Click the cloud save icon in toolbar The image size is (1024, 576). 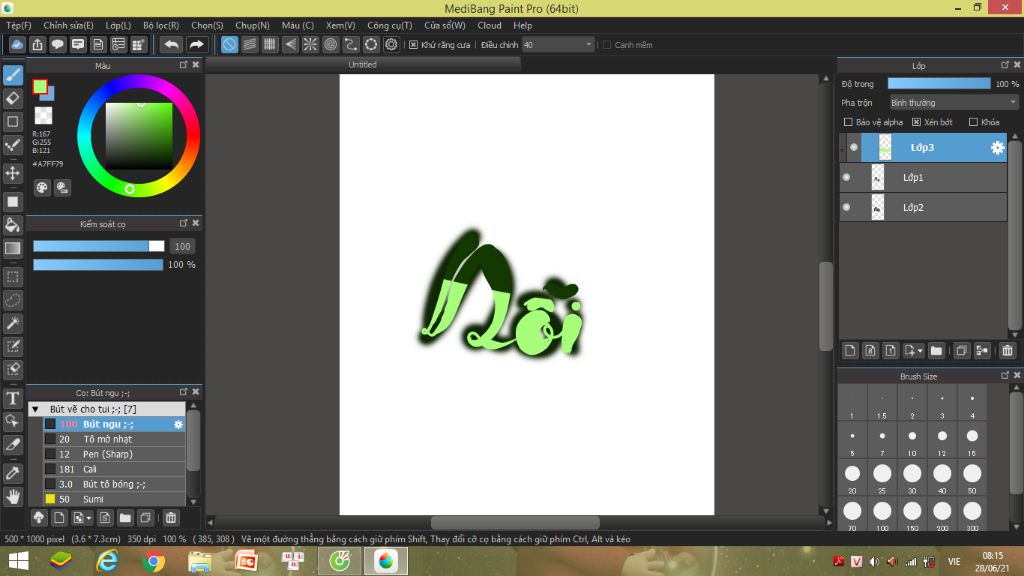click(x=17, y=44)
